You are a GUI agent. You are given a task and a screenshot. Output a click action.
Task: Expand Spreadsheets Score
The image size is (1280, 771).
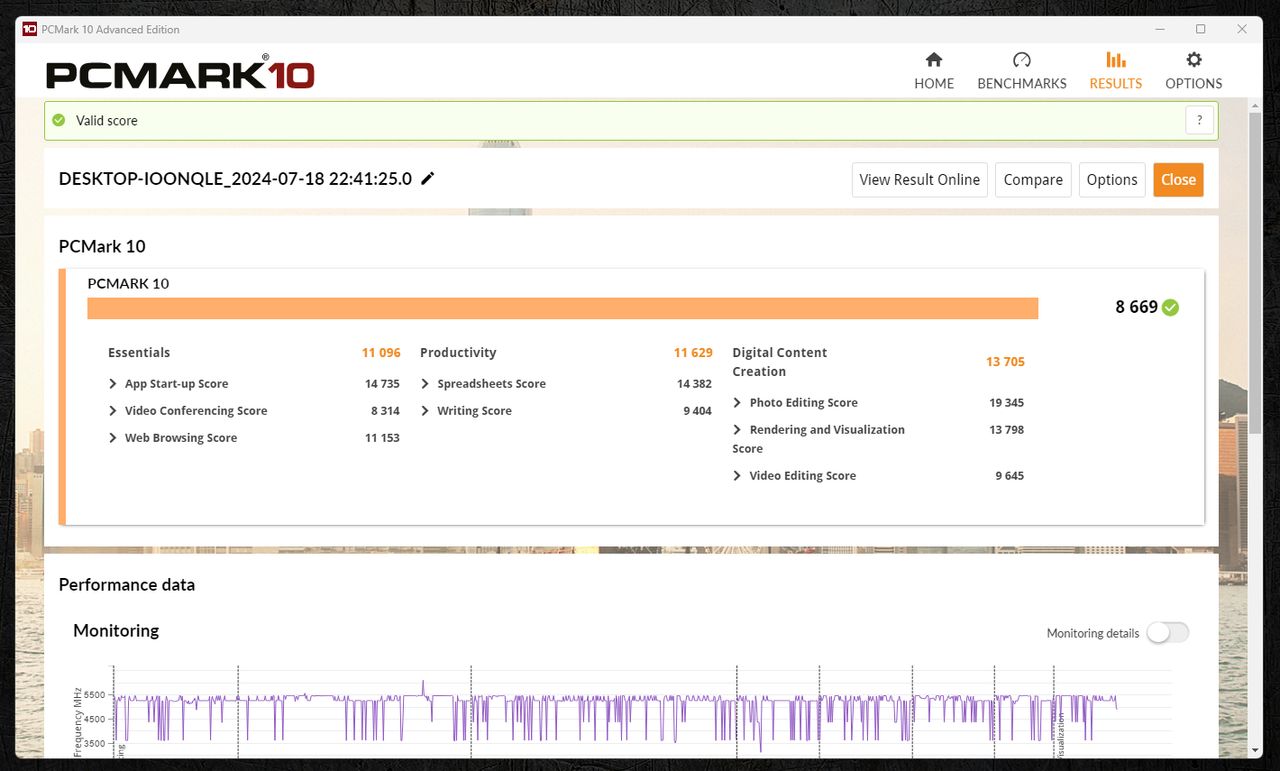click(x=425, y=384)
